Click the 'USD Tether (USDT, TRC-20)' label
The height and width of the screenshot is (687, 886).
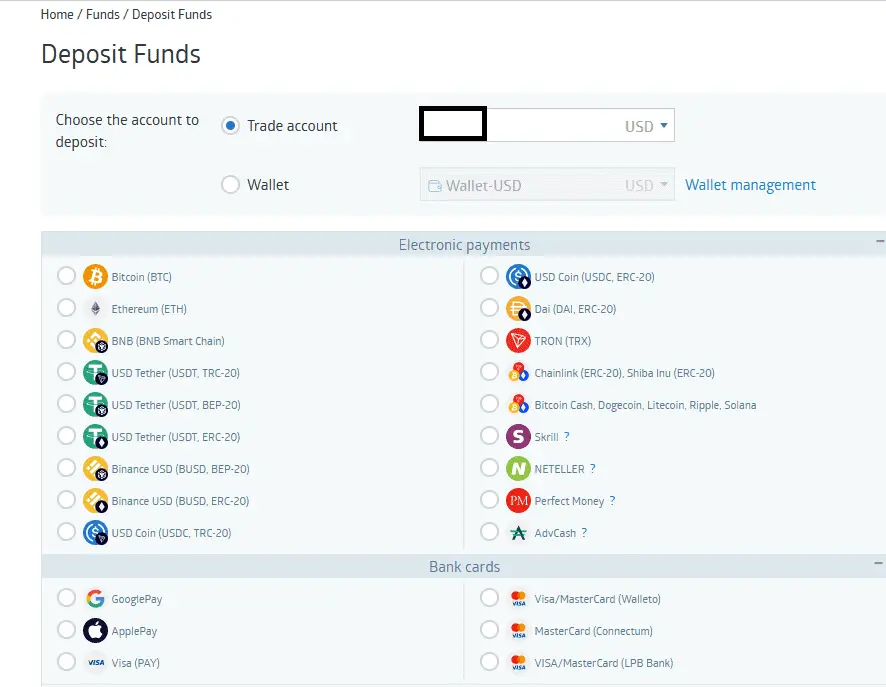(175, 373)
